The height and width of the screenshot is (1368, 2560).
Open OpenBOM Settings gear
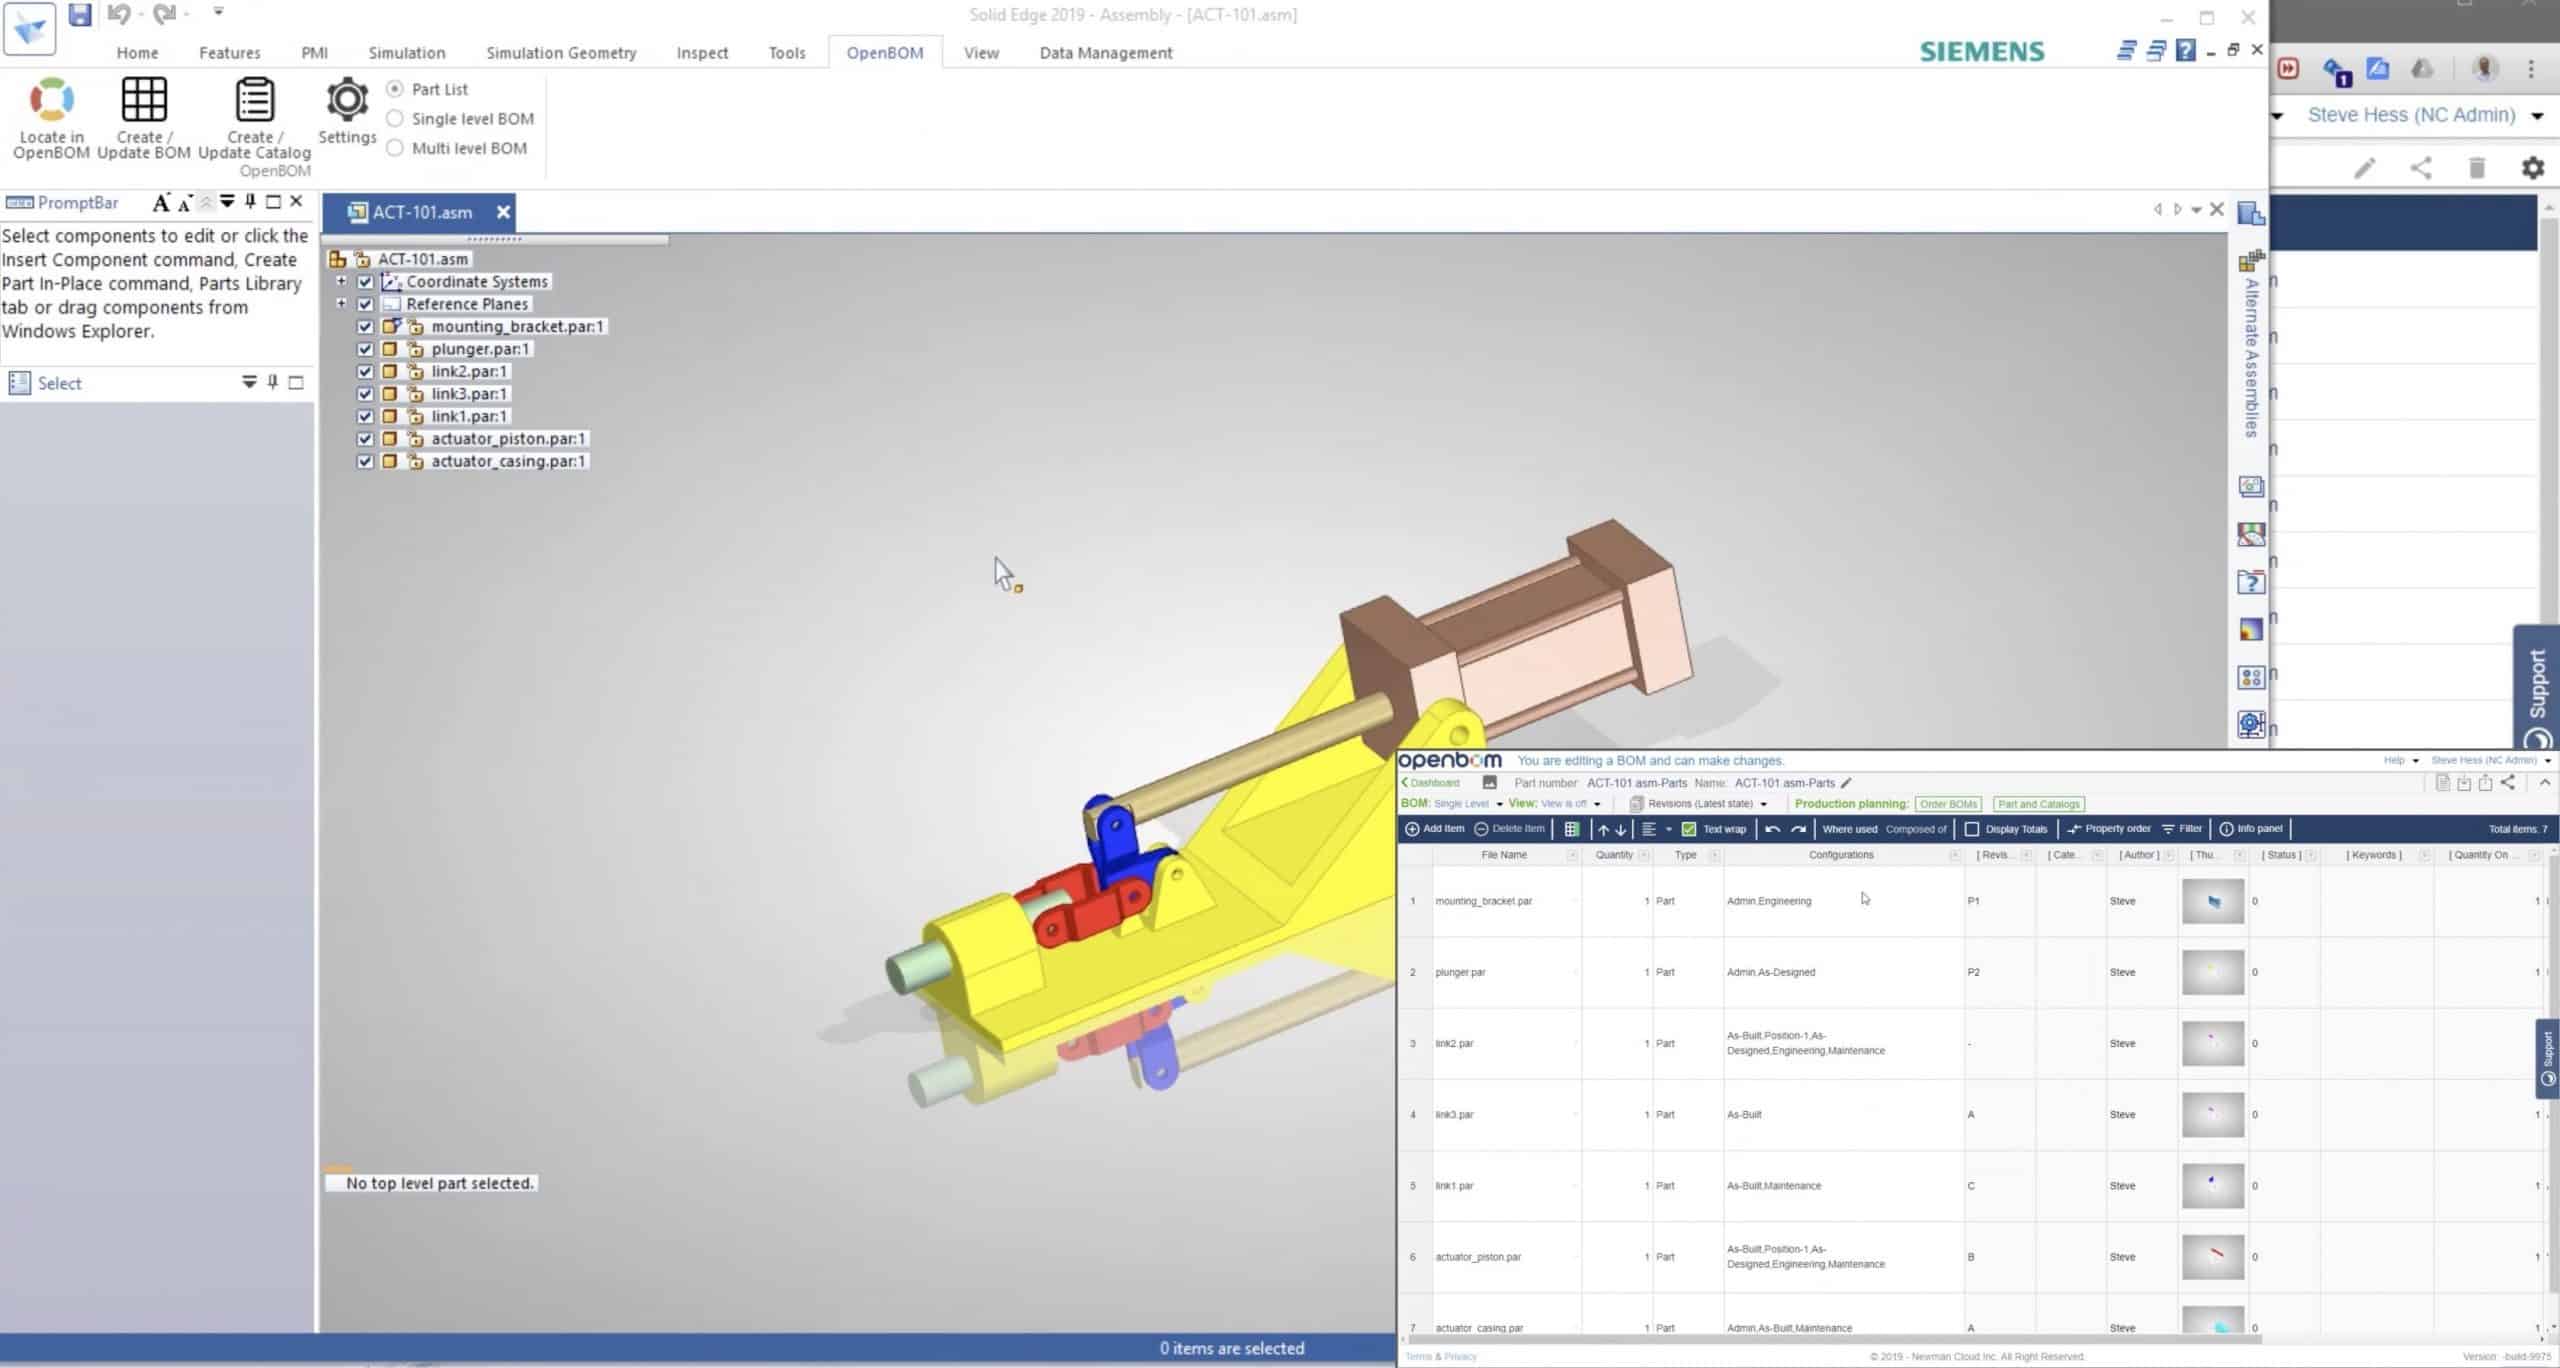347,100
